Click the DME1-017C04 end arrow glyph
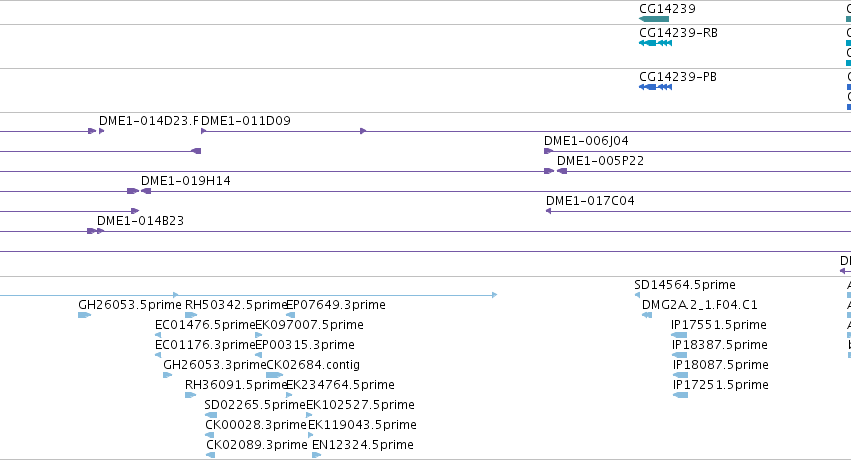This screenshot has width=851, height=460. [x=549, y=211]
